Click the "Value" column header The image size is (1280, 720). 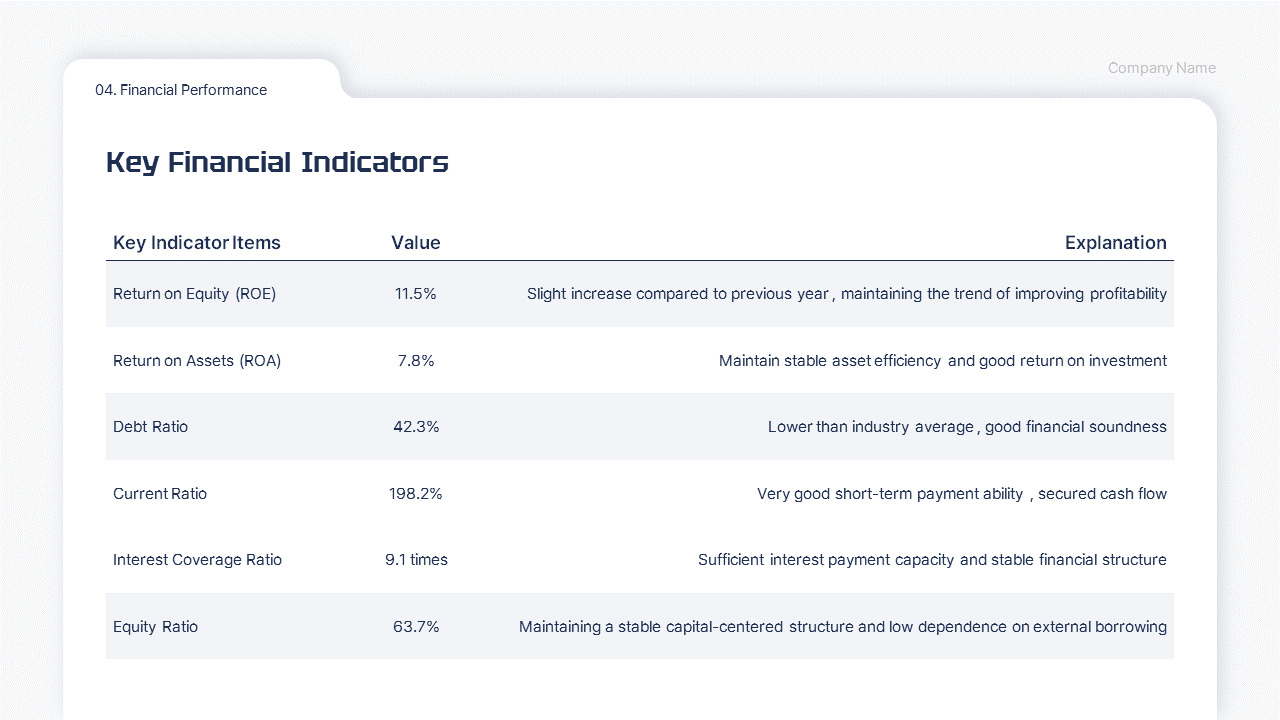[416, 243]
